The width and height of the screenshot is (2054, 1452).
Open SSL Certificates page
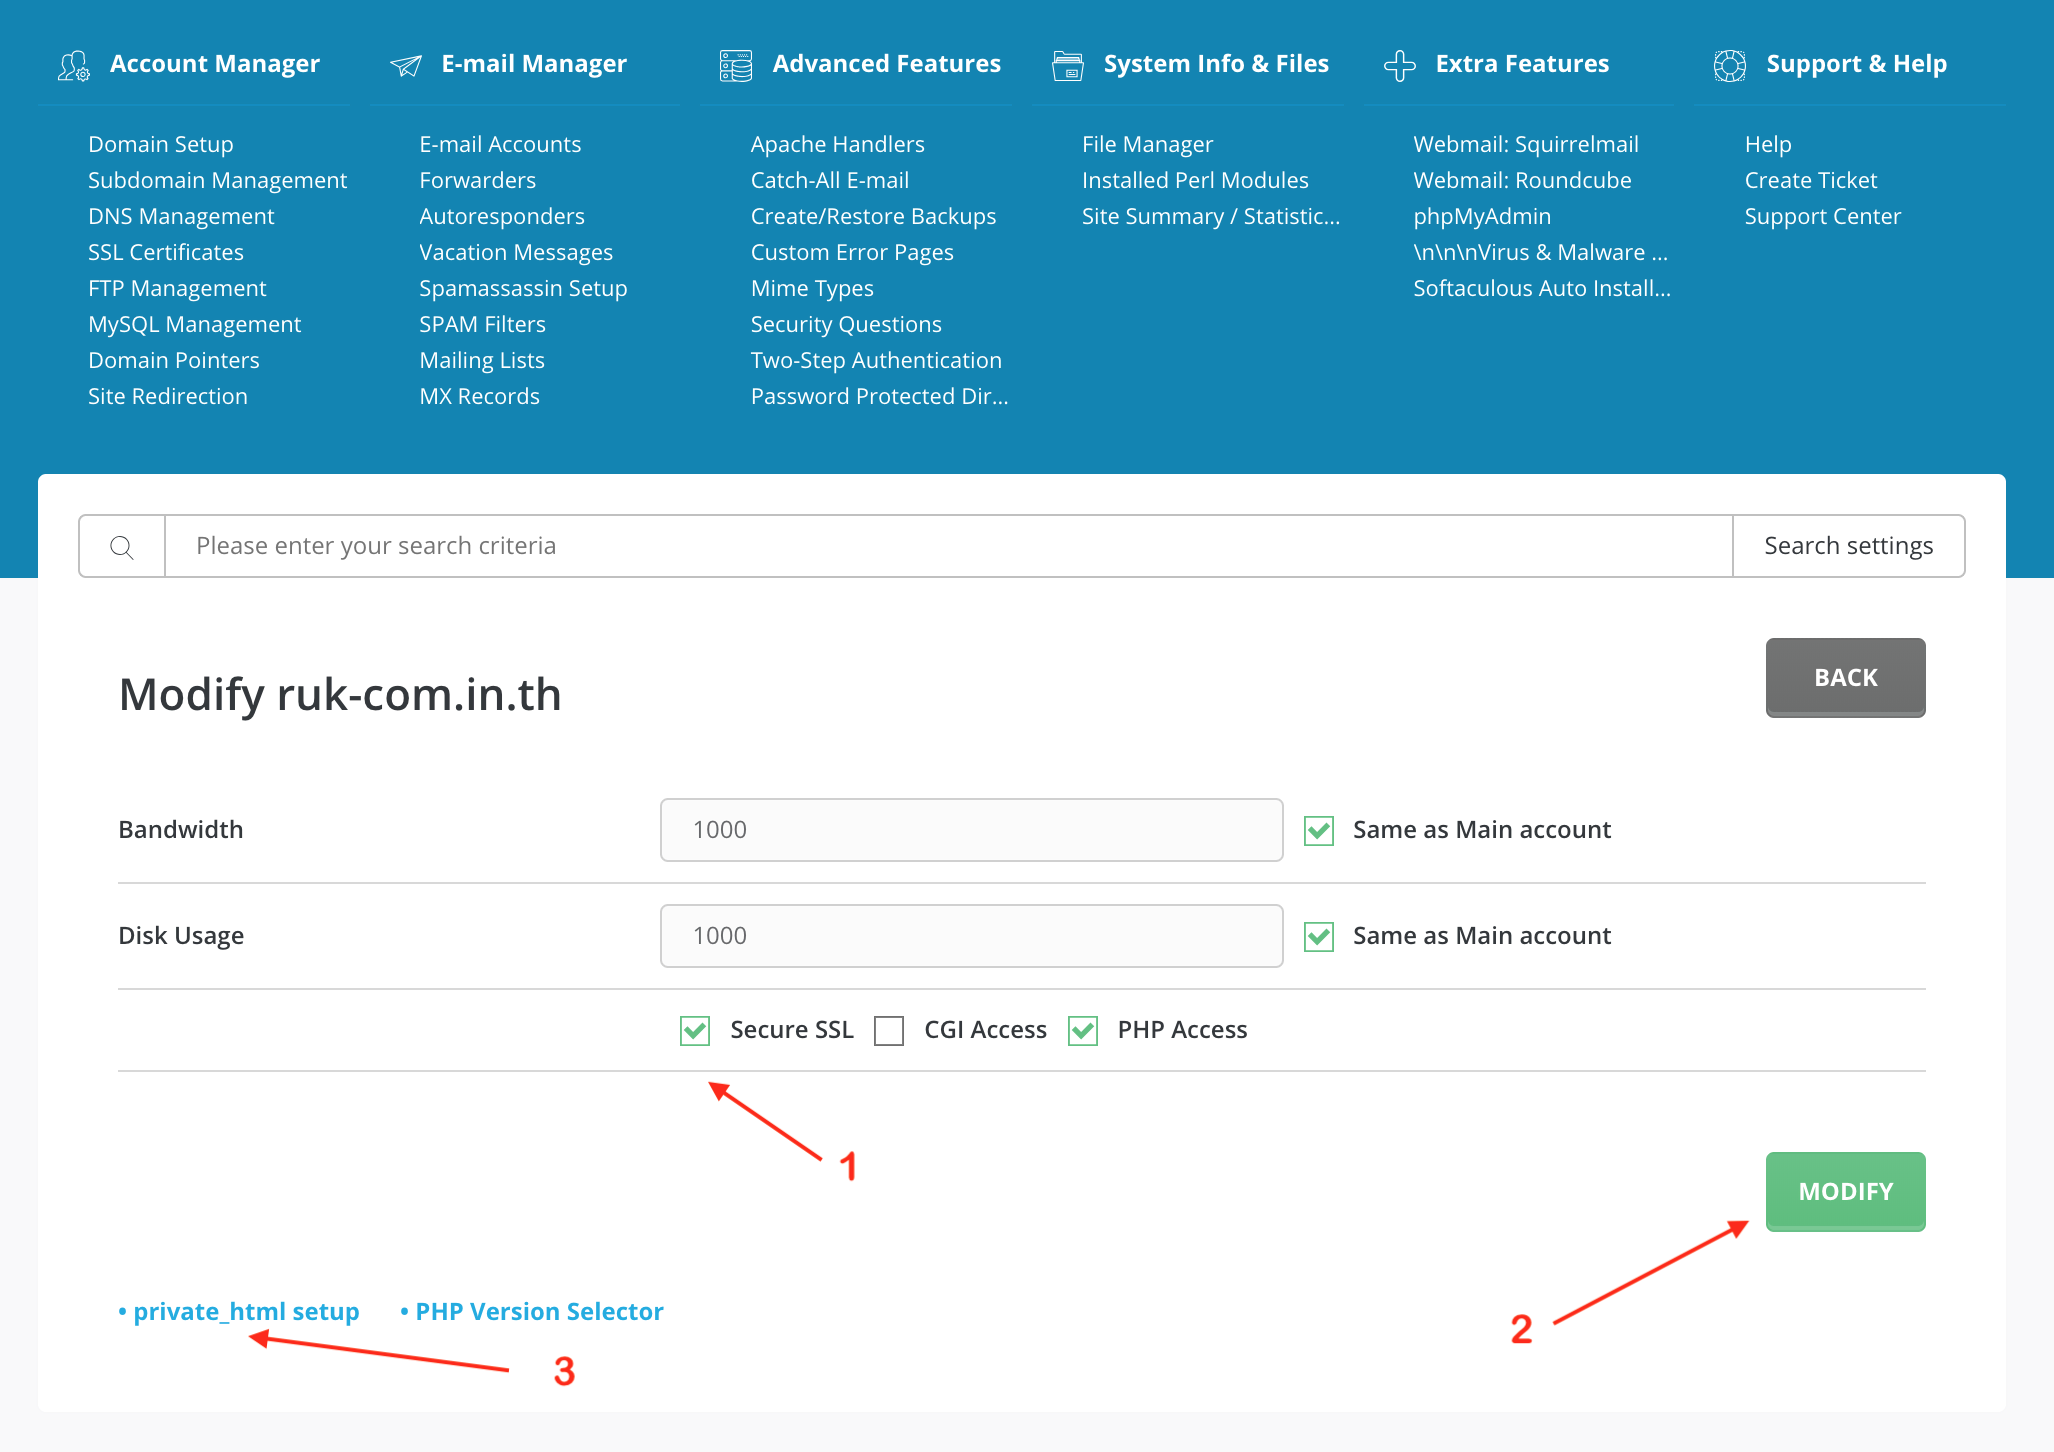pyautogui.click(x=166, y=252)
